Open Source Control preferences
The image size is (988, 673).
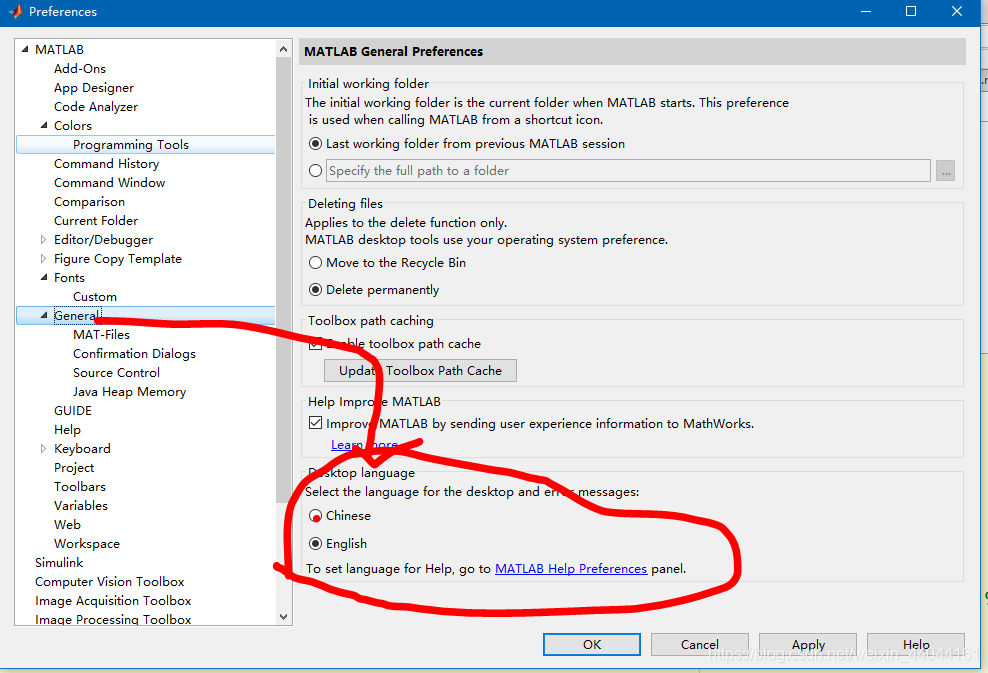point(117,372)
